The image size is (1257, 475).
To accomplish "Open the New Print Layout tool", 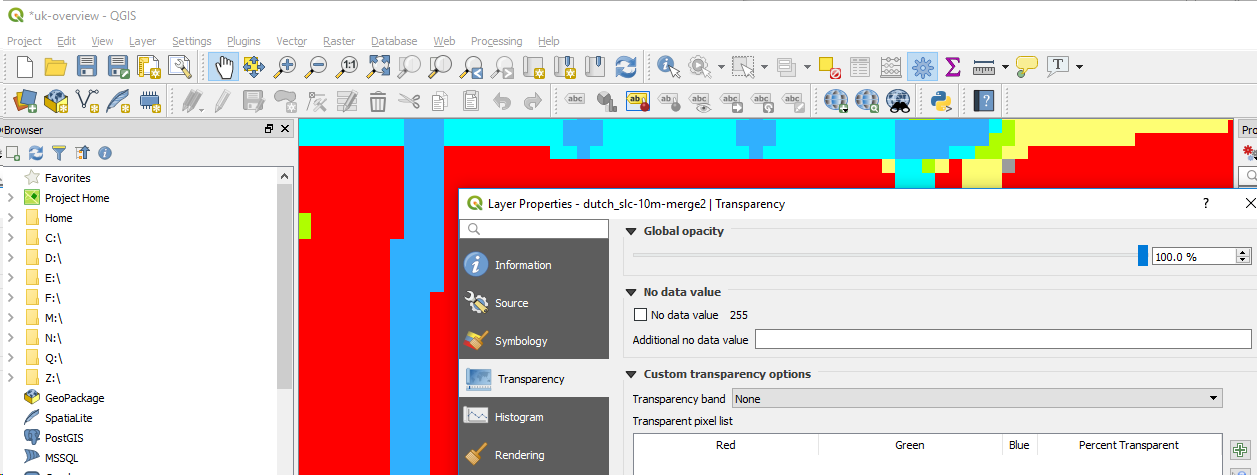I will pyautogui.click(x=149, y=67).
